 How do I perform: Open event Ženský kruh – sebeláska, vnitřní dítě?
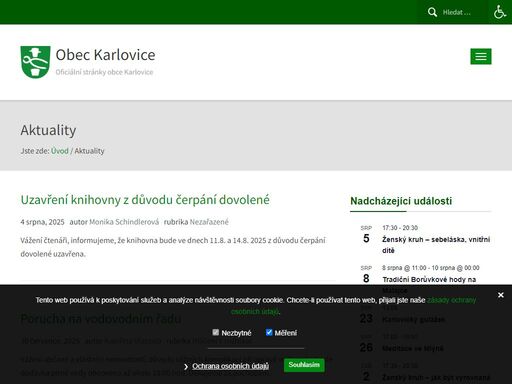pos(436,245)
